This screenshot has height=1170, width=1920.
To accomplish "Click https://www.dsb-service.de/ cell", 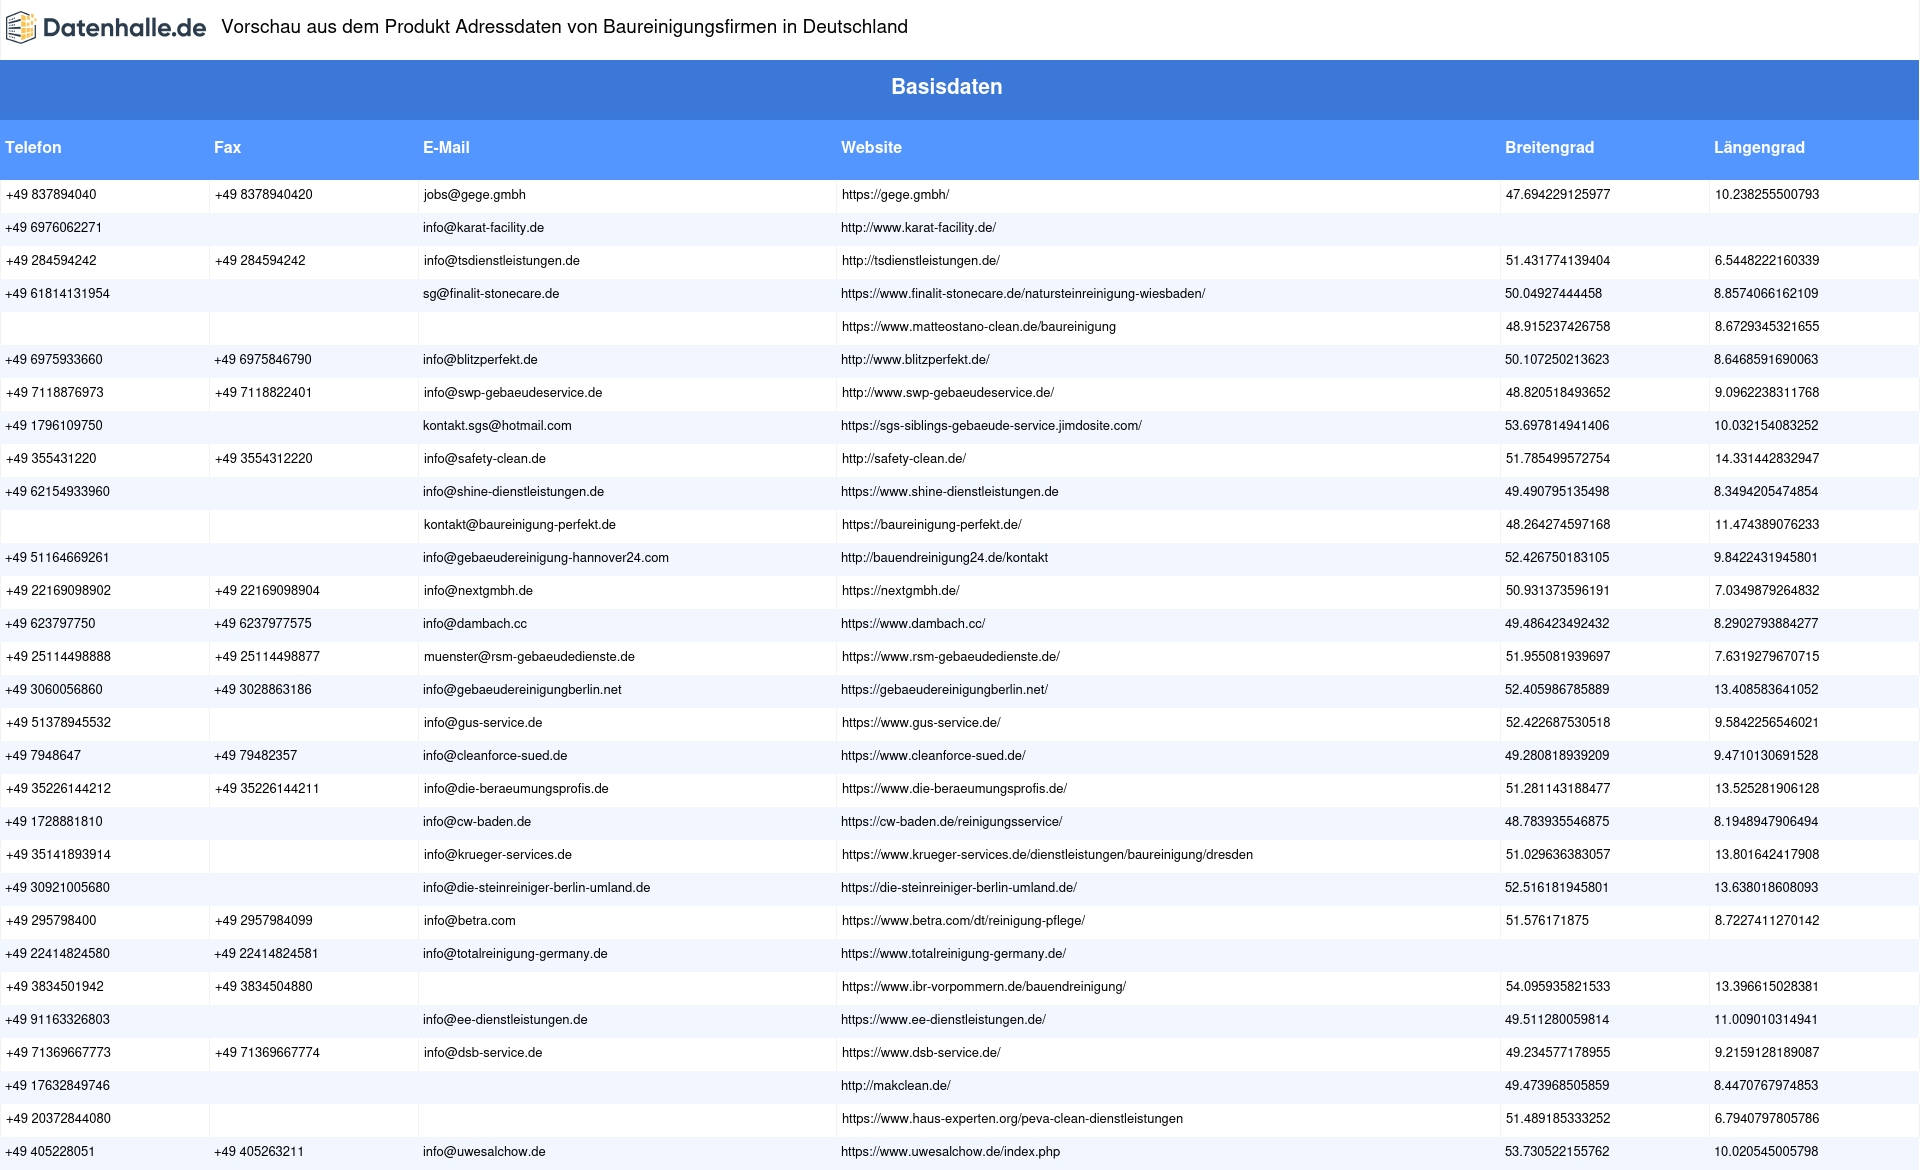I will pos(921,1053).
